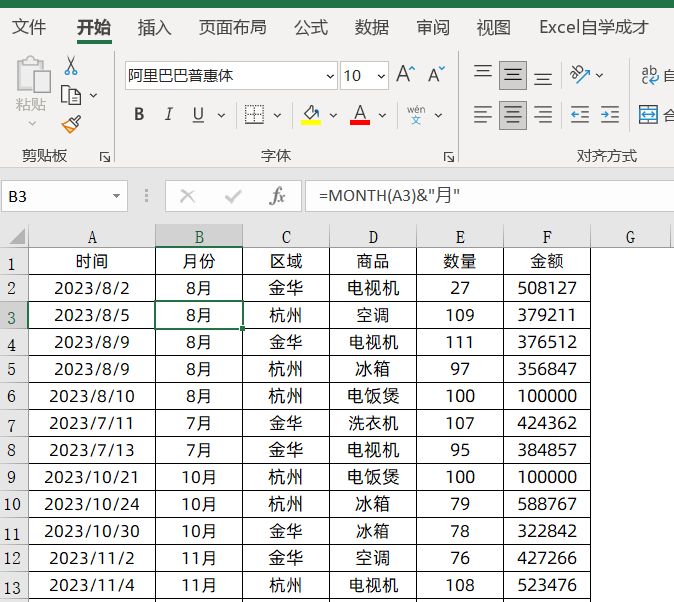Expand border style options
The height and width of the screenshot is (602, 674).
tap(277, 115)
